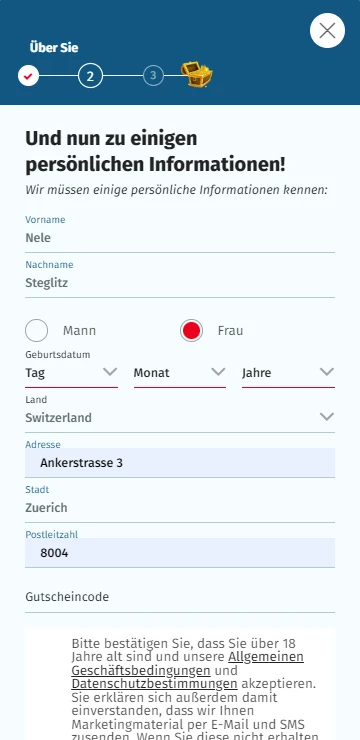Viewport: 360px width, 740px height.
Task: Open the Datenschutzbestimmungen link
Action: pos(154,683)
